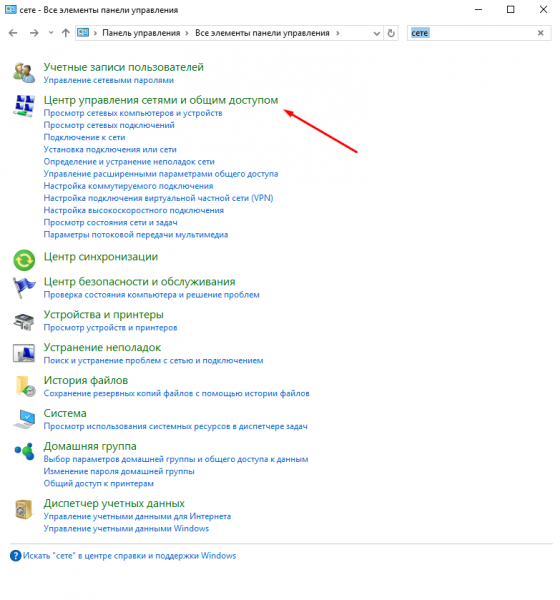Open Центр управления сетями и общим доступом
The height and width of the screenshot is (600, 560).
pyautogui.click(x=161, y=100)
